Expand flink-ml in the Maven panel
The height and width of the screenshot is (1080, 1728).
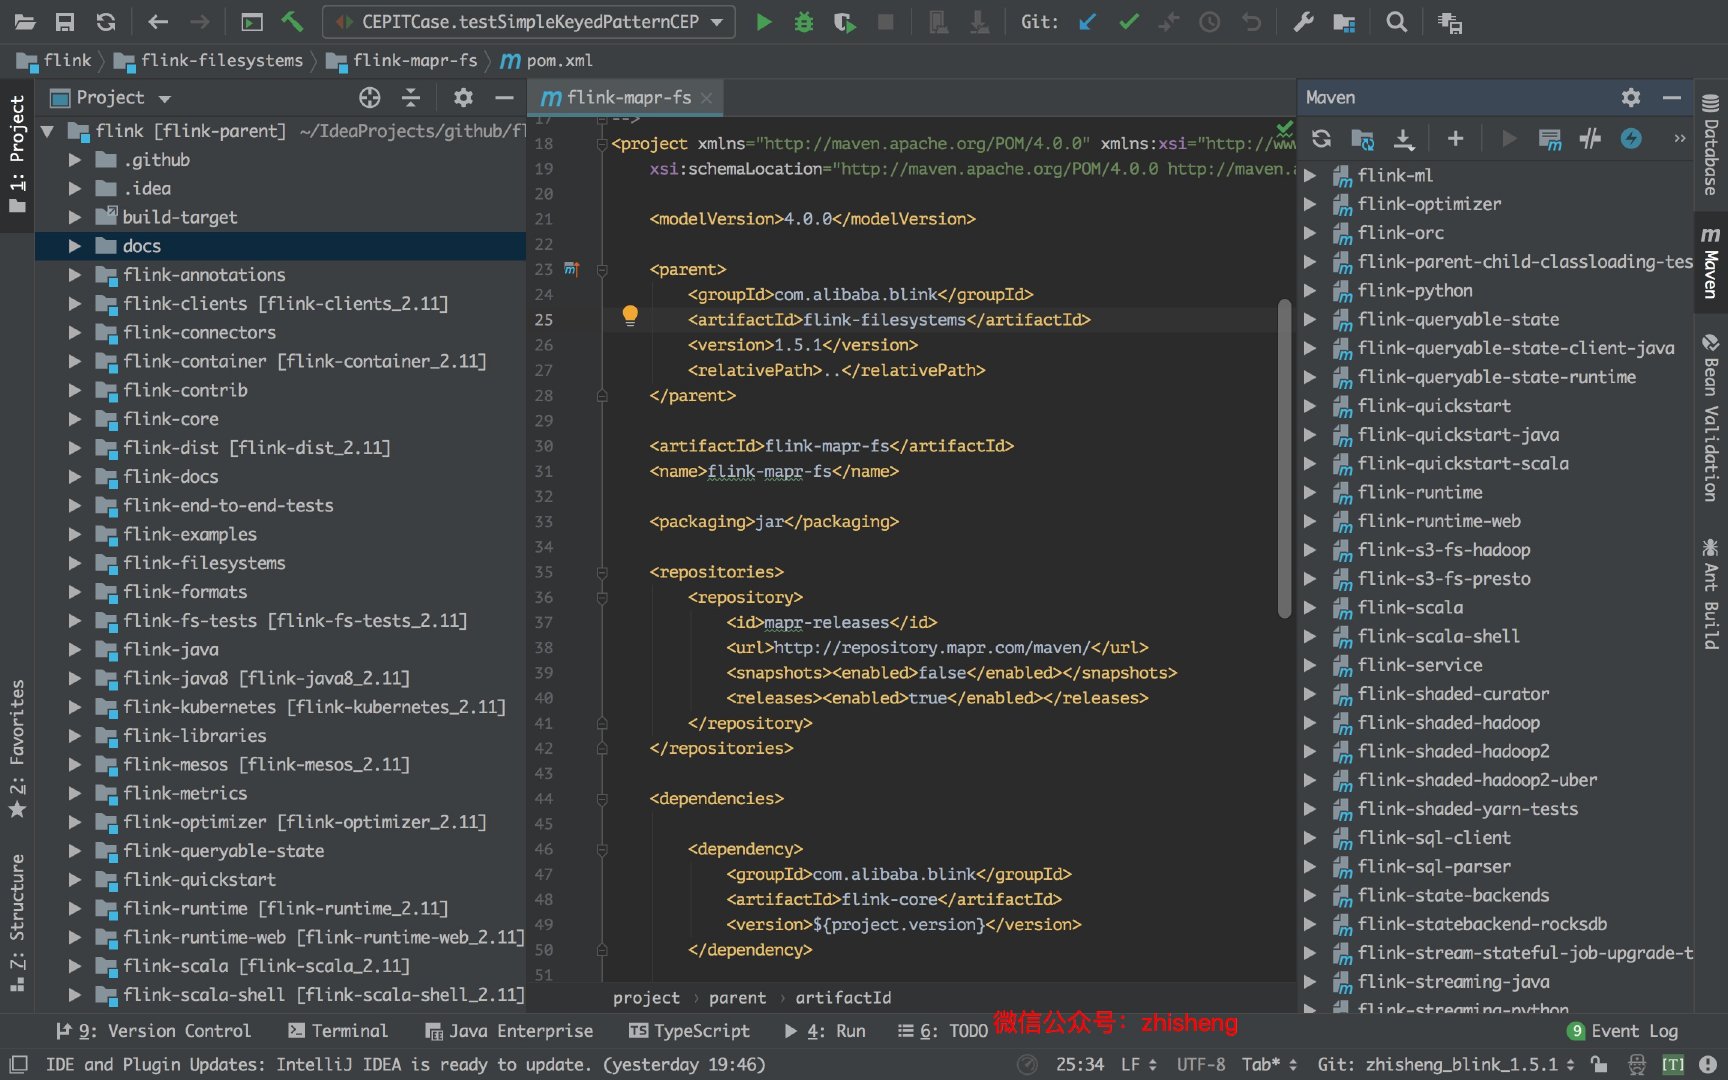(1310, 175)
